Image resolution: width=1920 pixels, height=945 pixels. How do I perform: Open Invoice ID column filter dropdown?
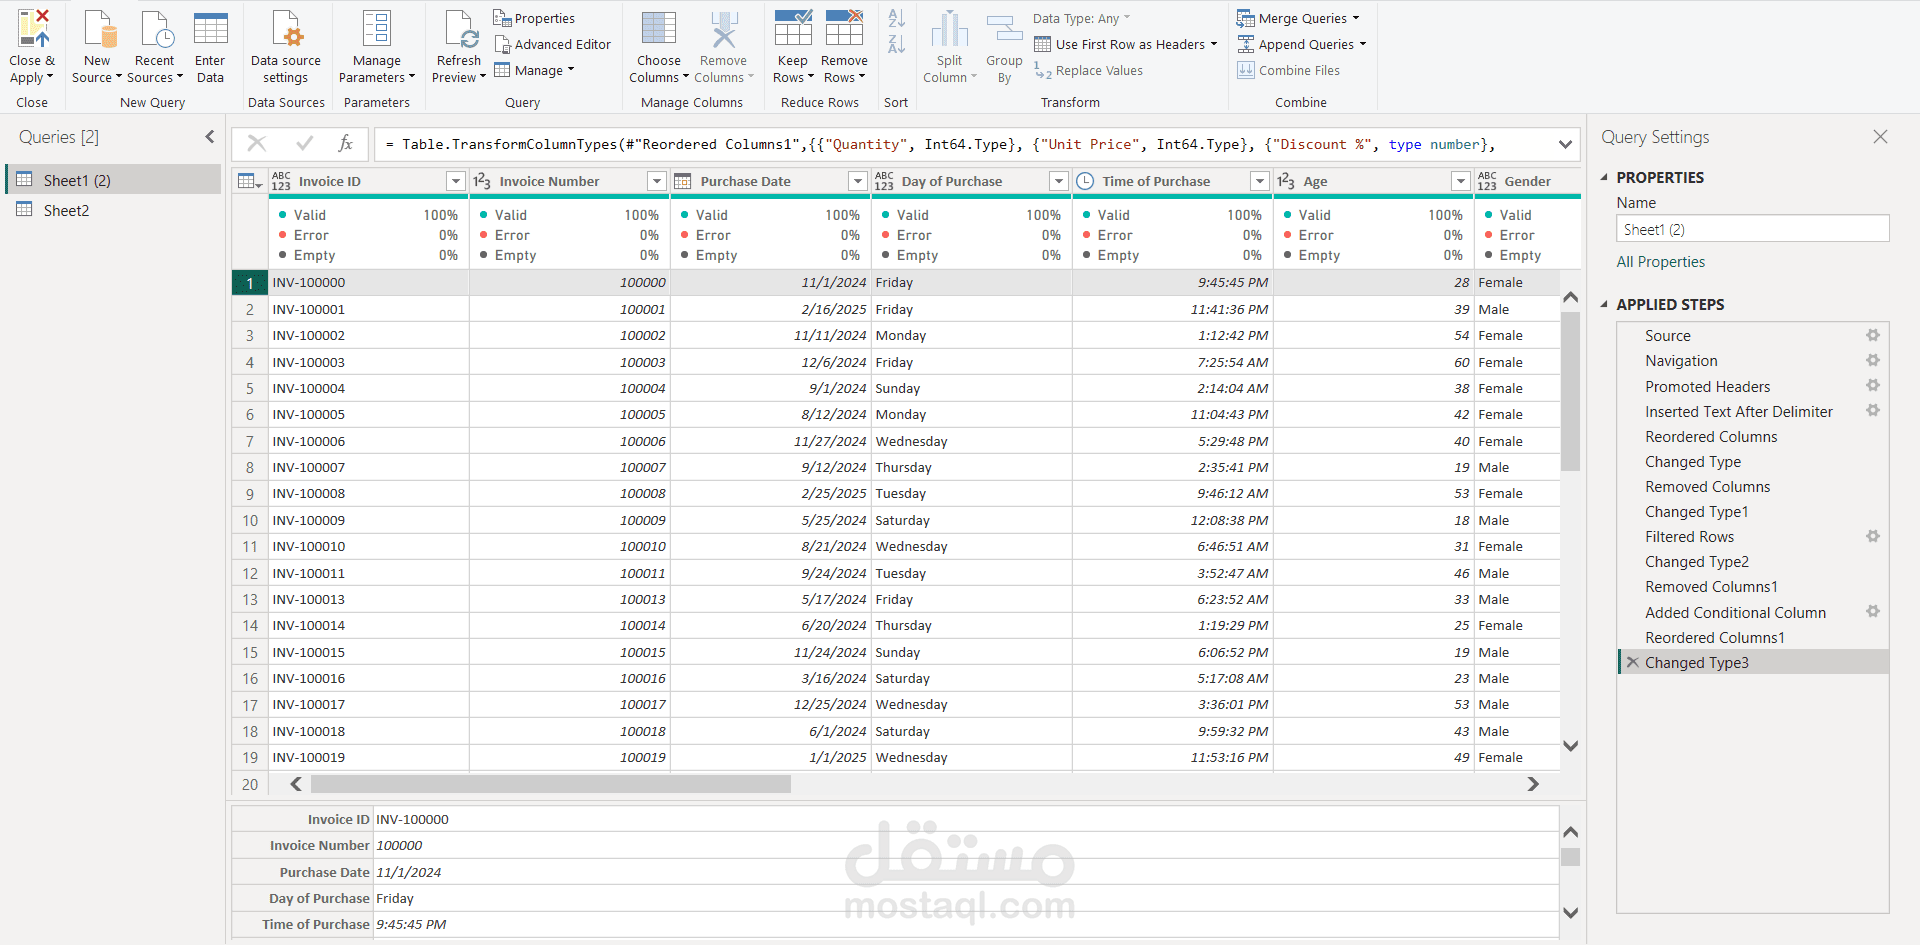(x=456, y=181)
